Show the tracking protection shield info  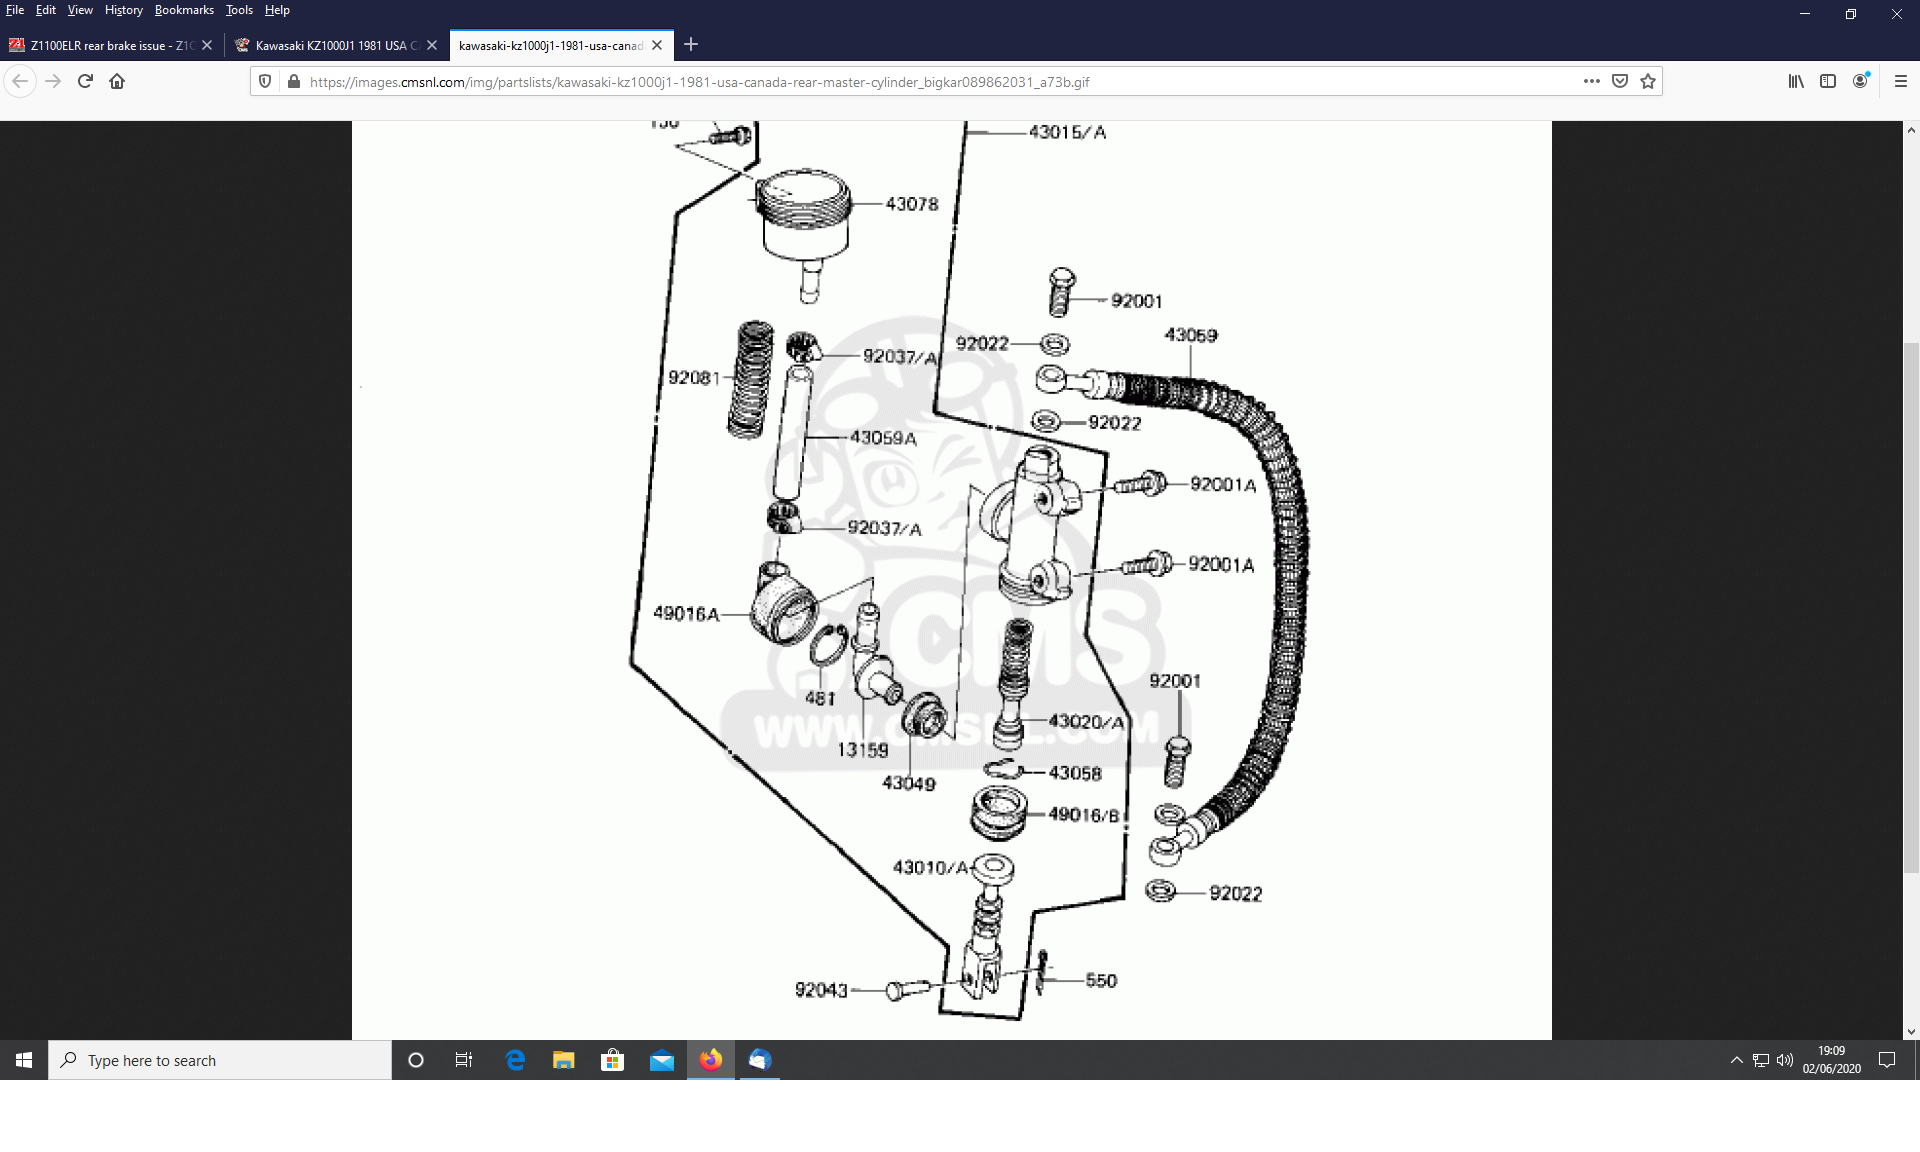tap(265, 81)
